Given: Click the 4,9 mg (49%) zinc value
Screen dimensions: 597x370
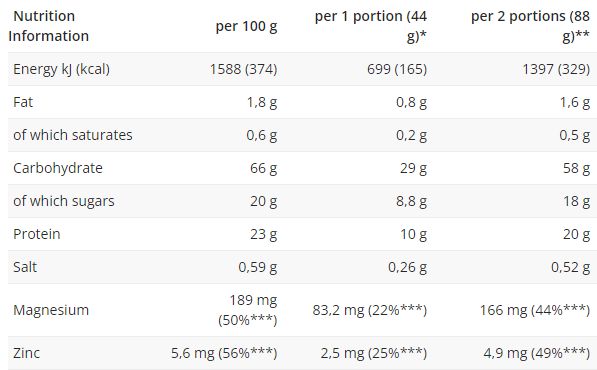Looking at the screenshot, I should click(536, 353).
